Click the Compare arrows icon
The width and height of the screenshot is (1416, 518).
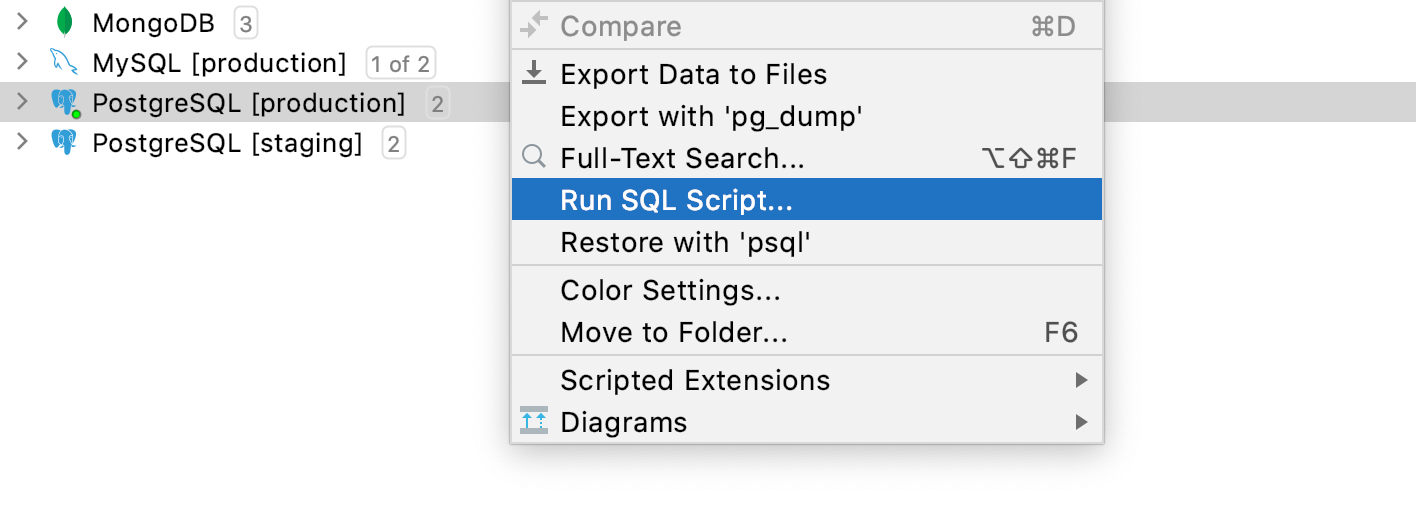pos(535,25)
